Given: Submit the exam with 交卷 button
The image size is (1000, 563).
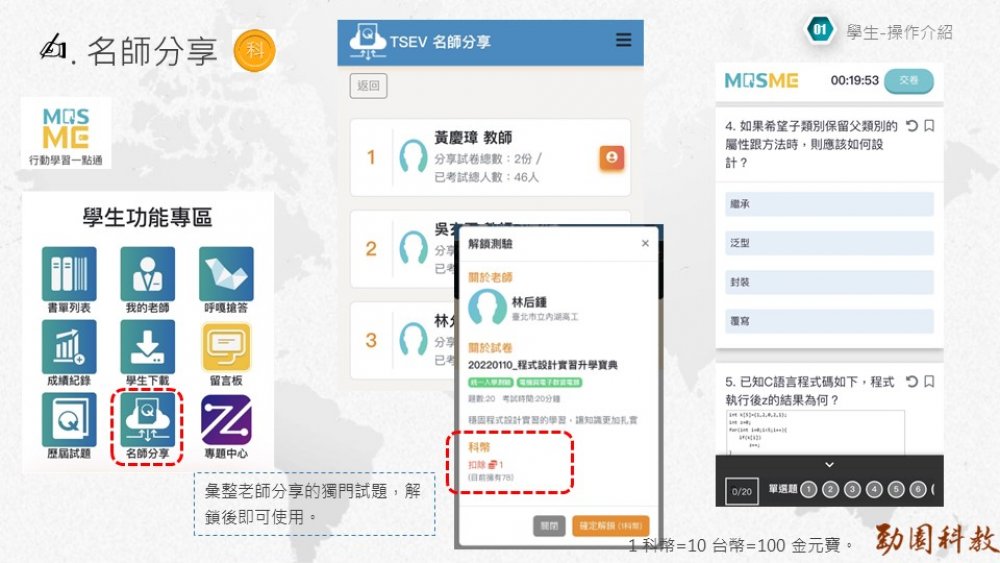Looking at the screenshot, I should coord(908,81).
